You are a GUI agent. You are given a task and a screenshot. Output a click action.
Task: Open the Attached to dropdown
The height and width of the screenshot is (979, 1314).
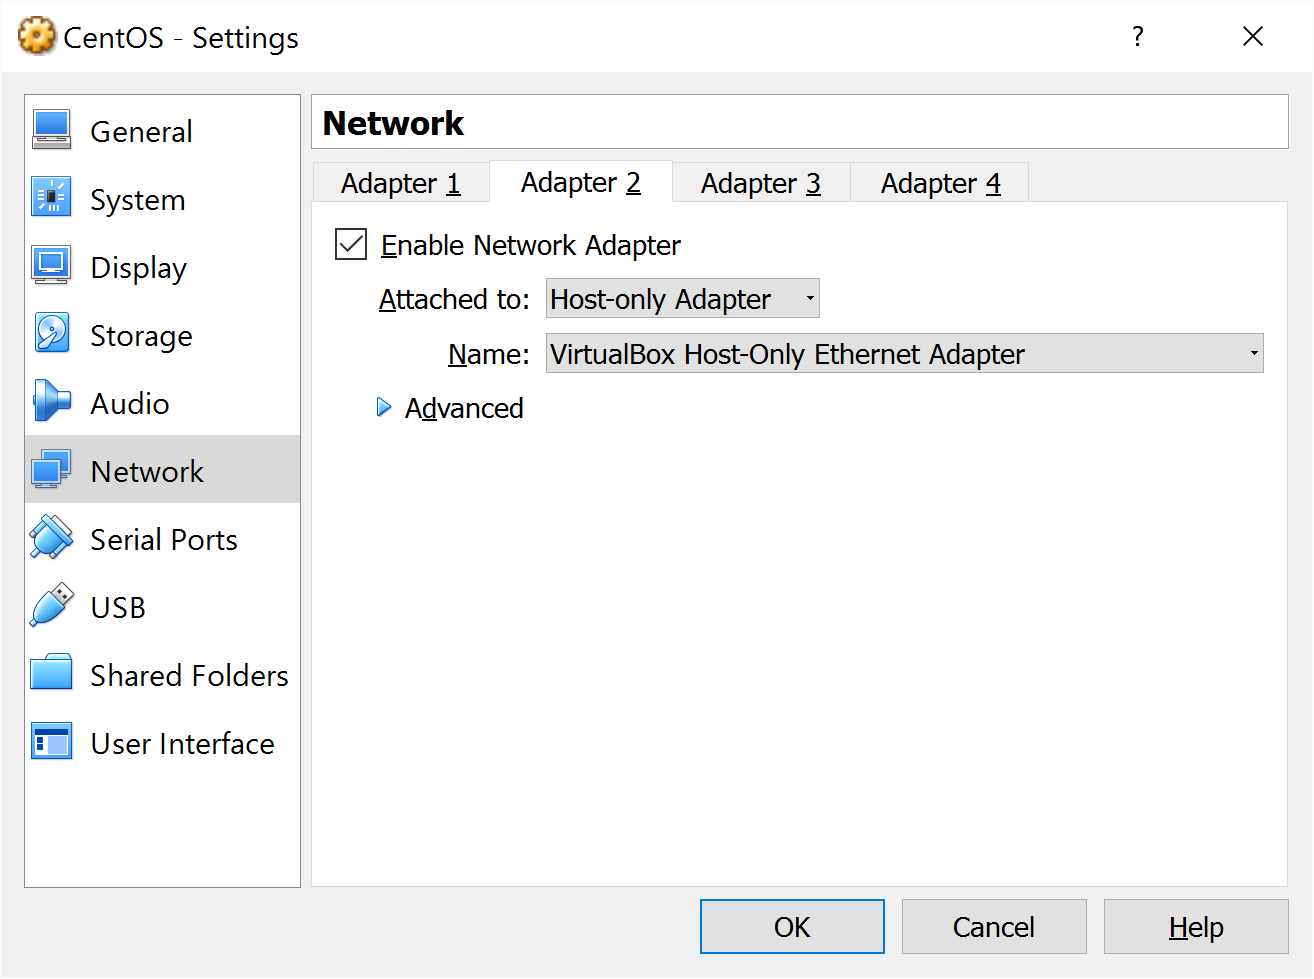click(682, 299)
